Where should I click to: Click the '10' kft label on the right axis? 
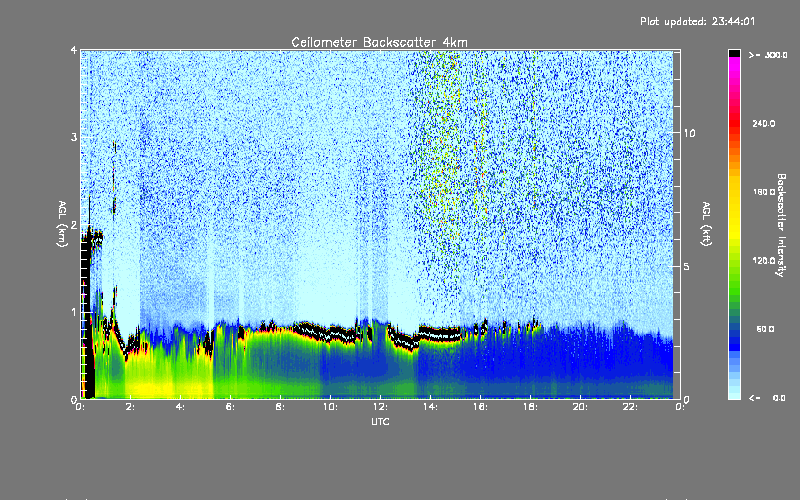click(689, 134)
